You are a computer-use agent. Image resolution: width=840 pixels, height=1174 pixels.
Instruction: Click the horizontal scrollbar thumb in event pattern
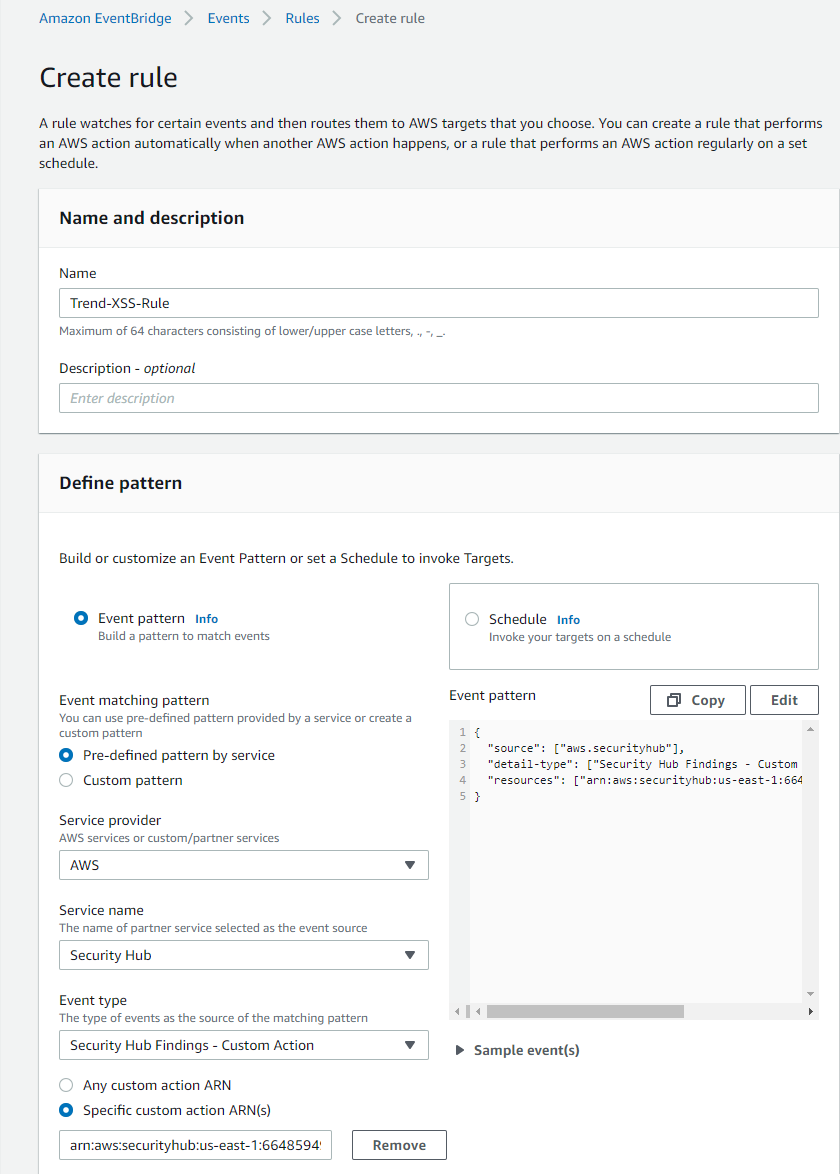(x=585, y=1012)
